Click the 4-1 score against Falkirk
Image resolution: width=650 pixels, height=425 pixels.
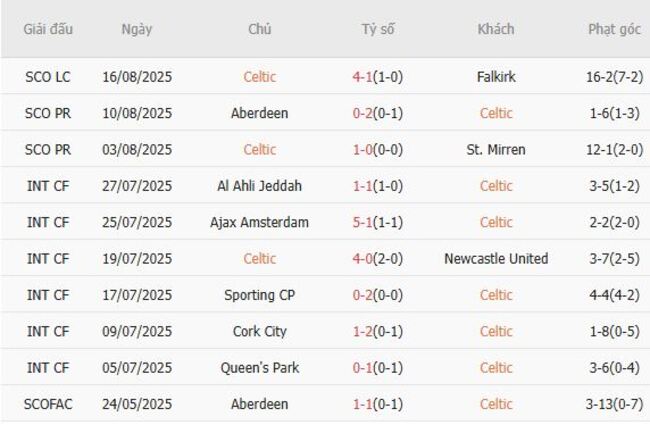click(364, 77)
